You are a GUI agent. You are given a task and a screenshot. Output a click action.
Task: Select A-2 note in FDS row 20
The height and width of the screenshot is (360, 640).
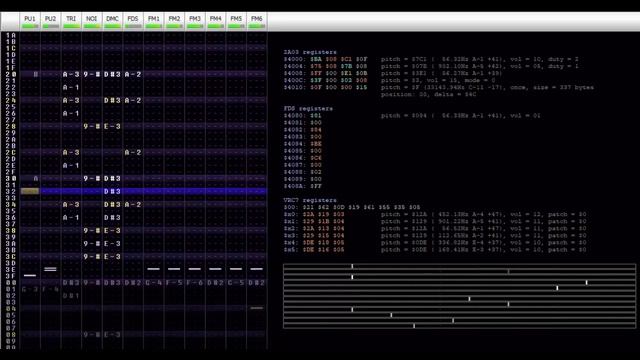[x=133, y=74]
